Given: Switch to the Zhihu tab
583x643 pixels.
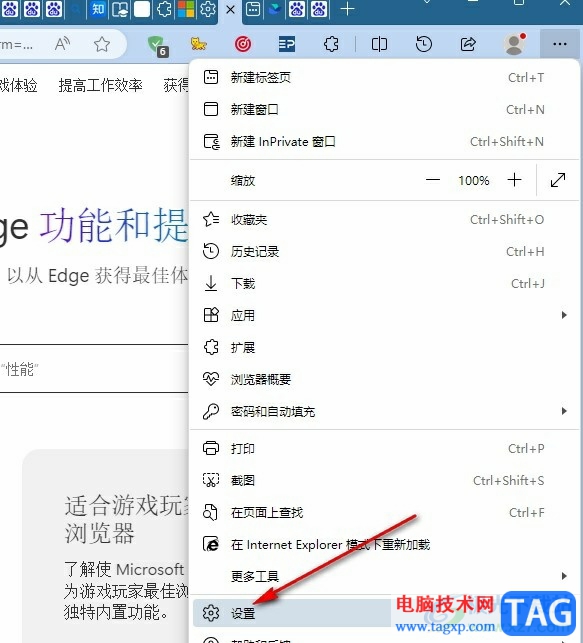Looking at the screenshot, I should pyautogui.click(x=98, y=9).
